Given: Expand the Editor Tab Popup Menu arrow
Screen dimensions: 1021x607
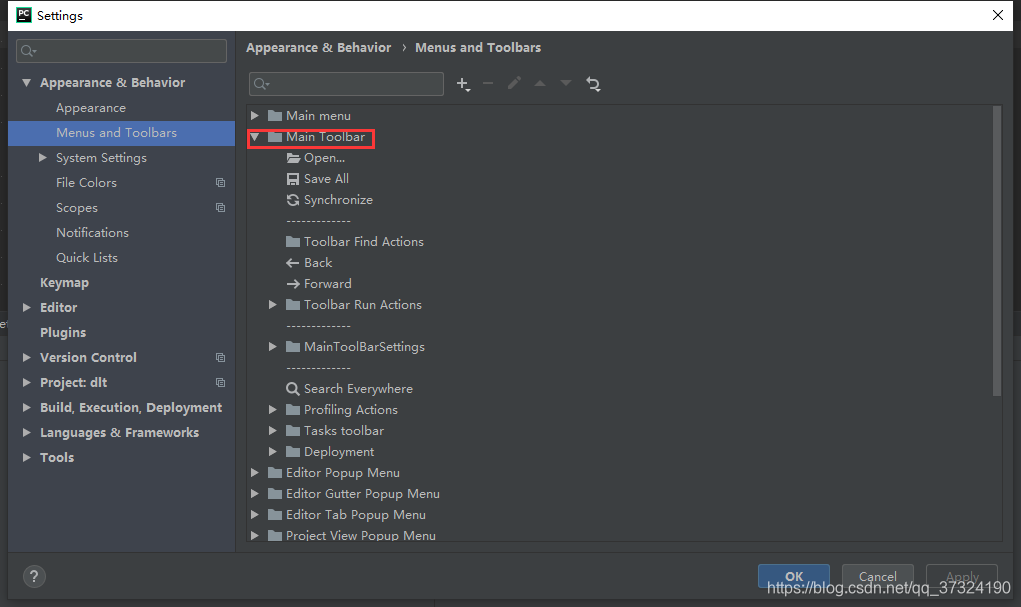Looking at the screenshot, I should (255, 515).
